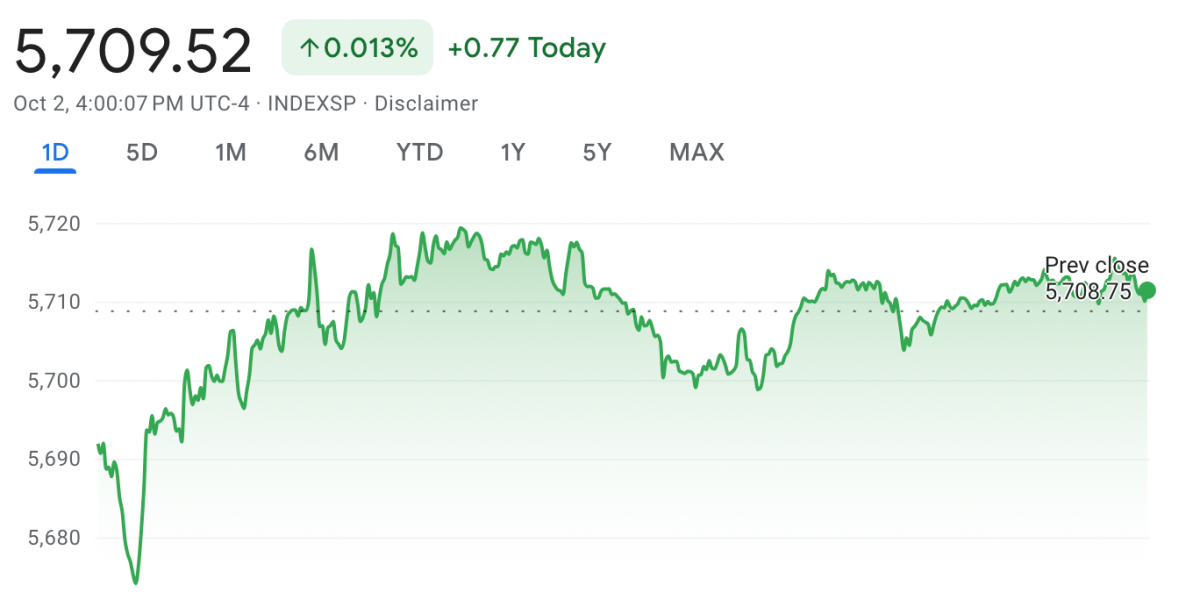This screenshot has width=1200, height=600.
Task: Open the 1M time range tab
Action: 231,152
